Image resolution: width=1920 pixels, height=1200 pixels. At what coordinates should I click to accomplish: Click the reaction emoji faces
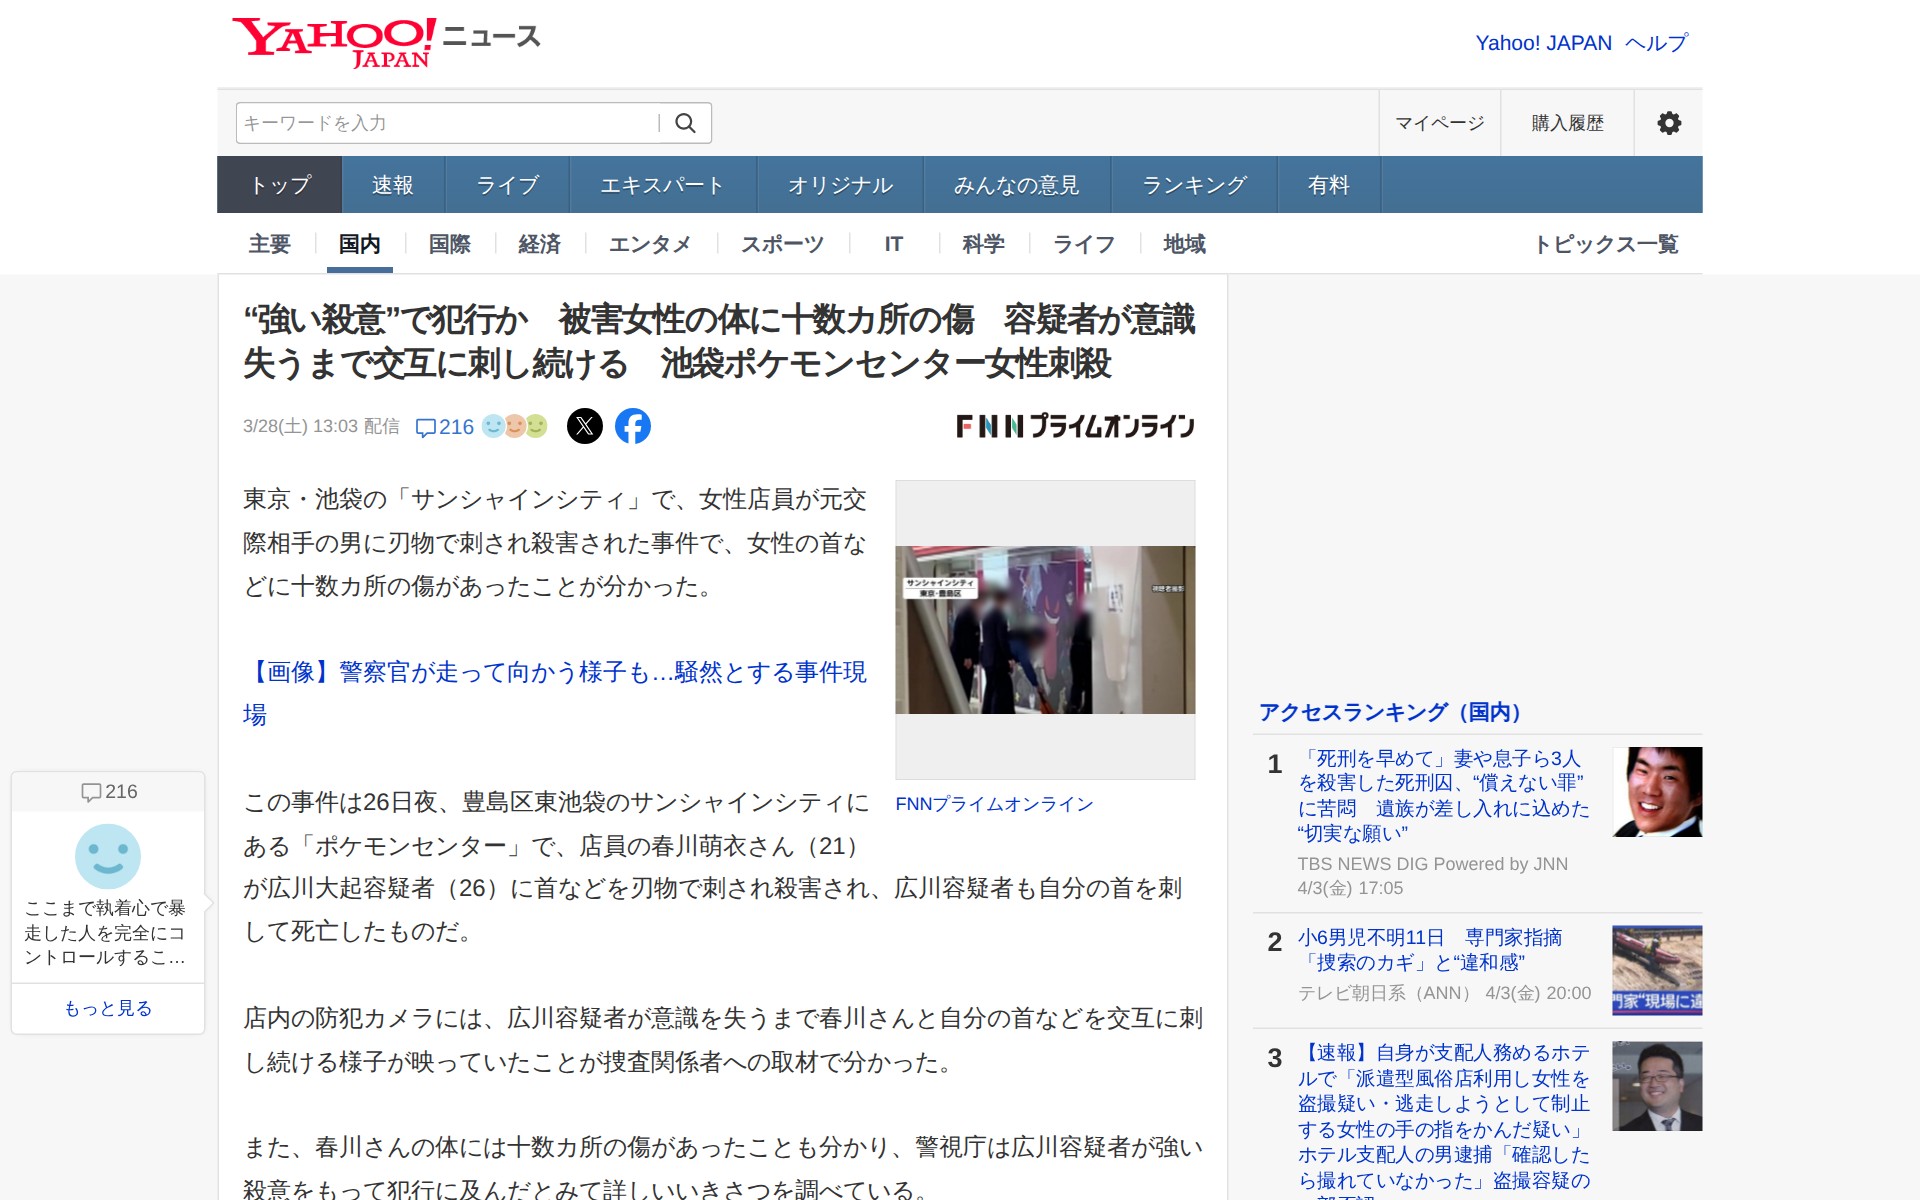pyautogui.click(x=515, y=426)
